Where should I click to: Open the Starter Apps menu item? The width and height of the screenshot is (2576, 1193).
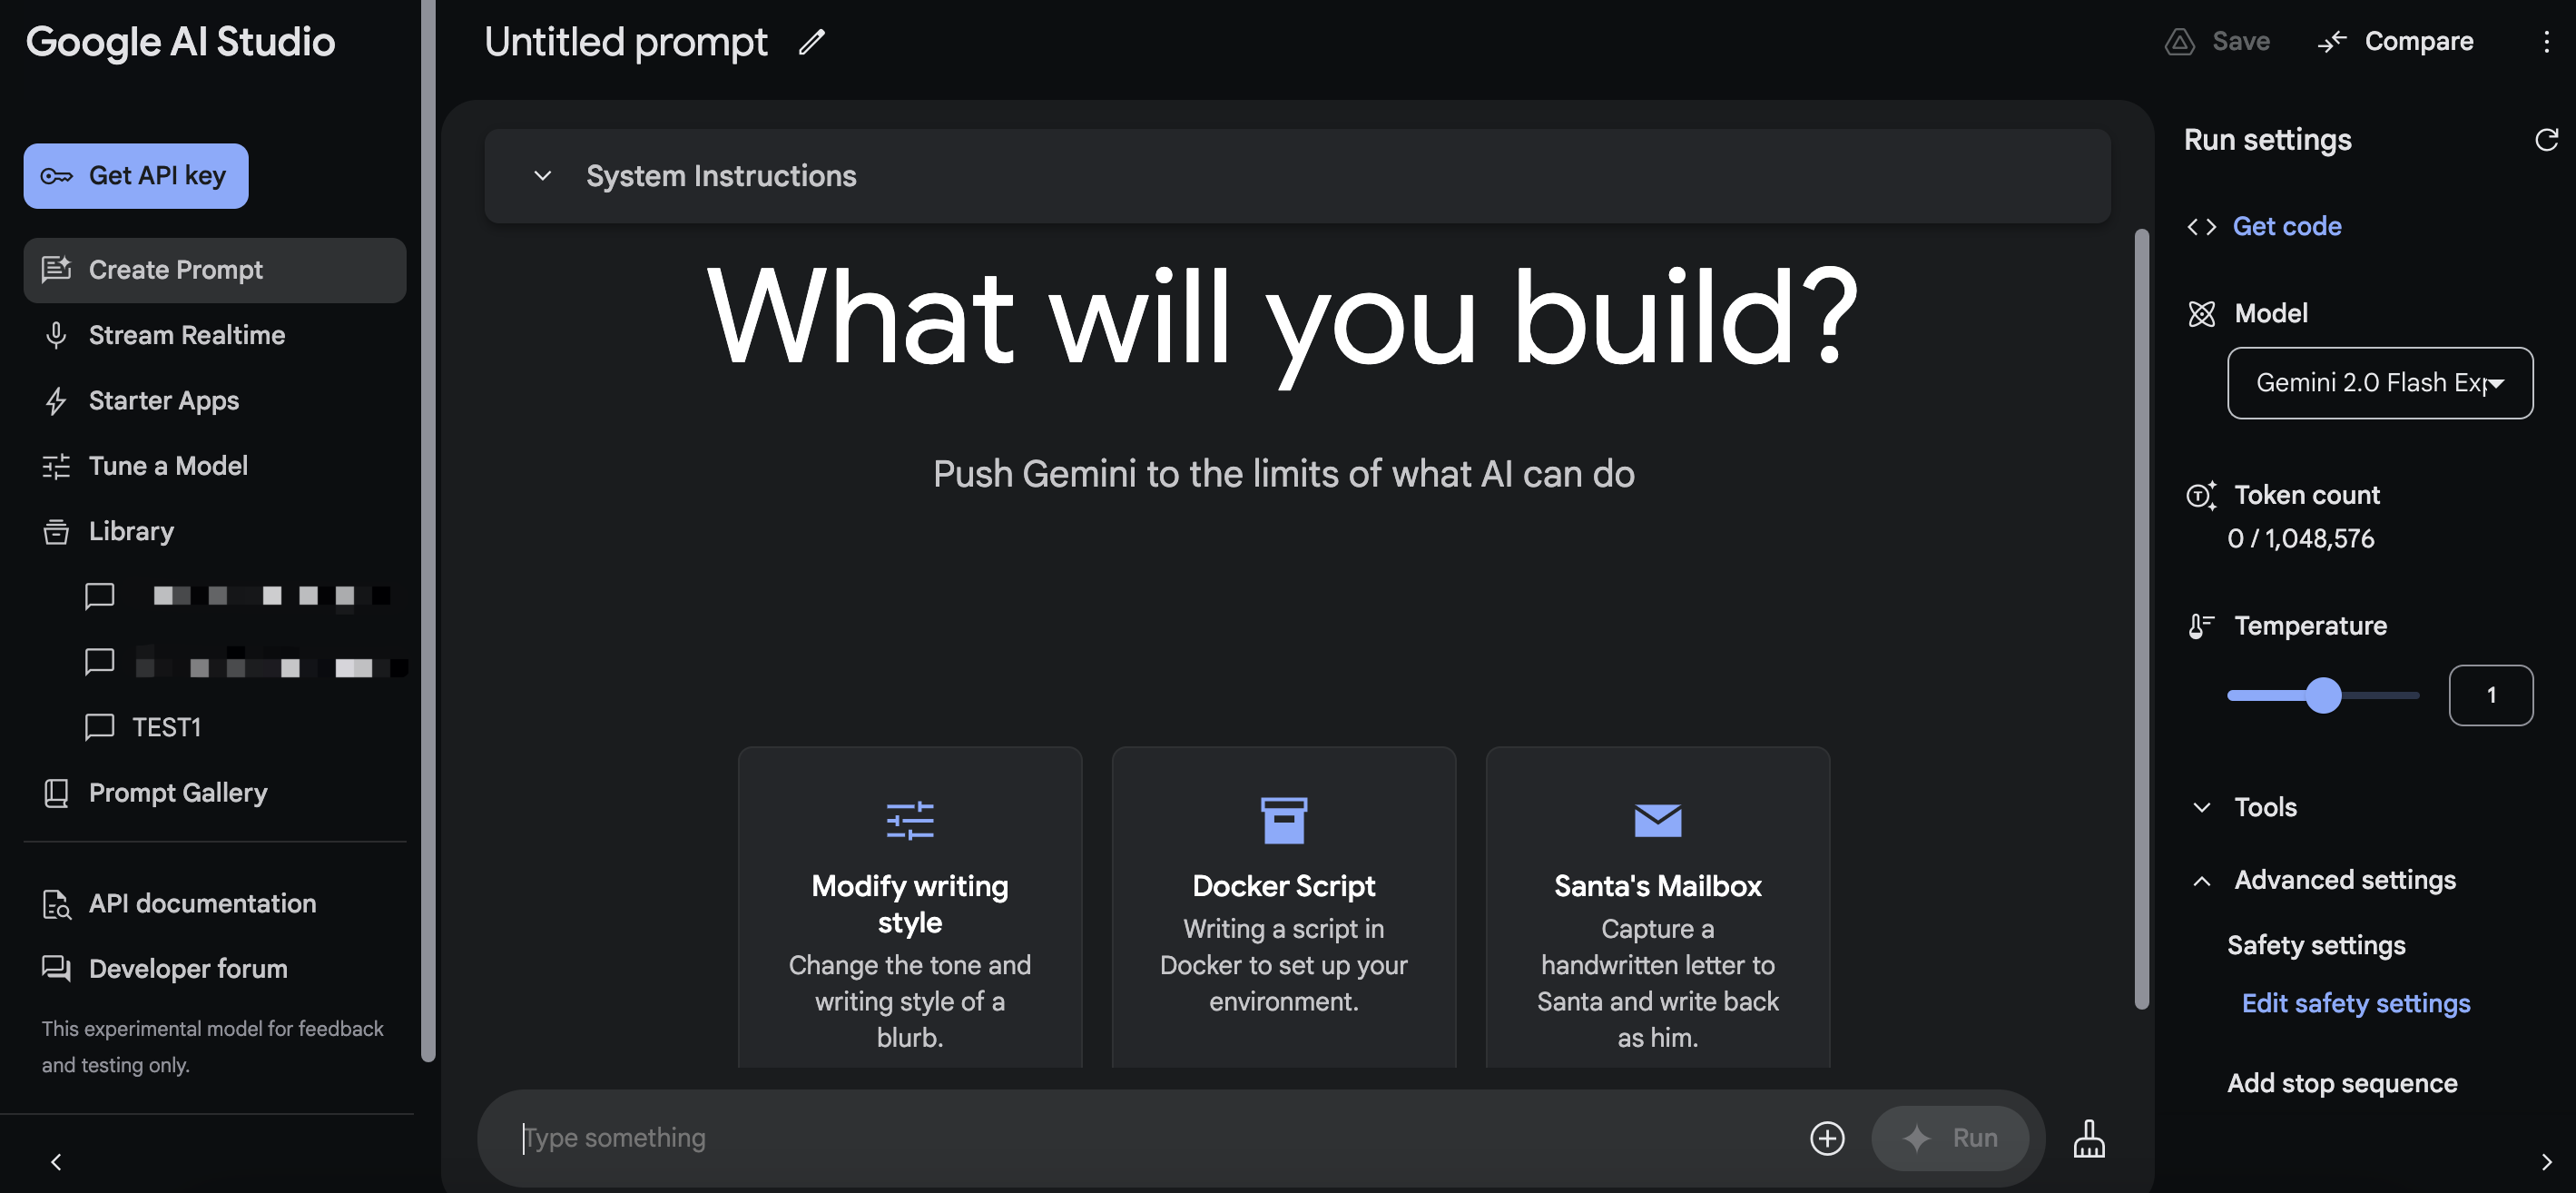[163, 400]
